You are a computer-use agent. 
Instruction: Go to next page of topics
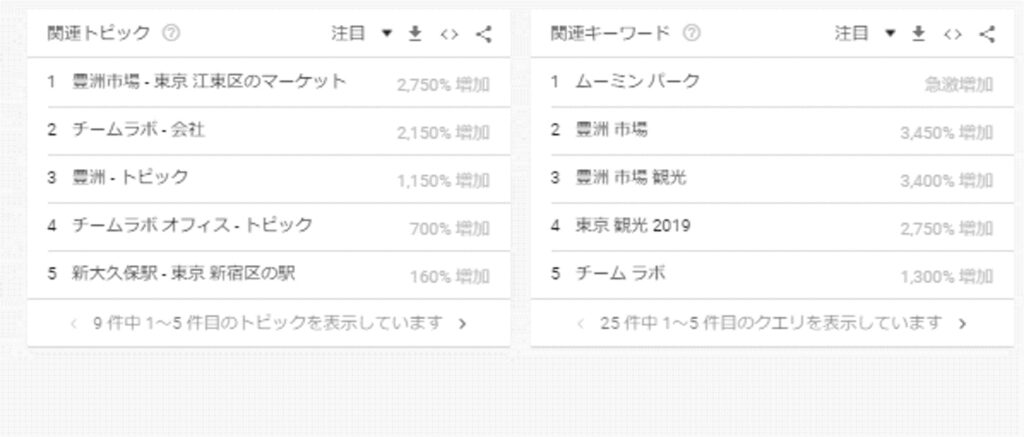(x=462, y=323)
